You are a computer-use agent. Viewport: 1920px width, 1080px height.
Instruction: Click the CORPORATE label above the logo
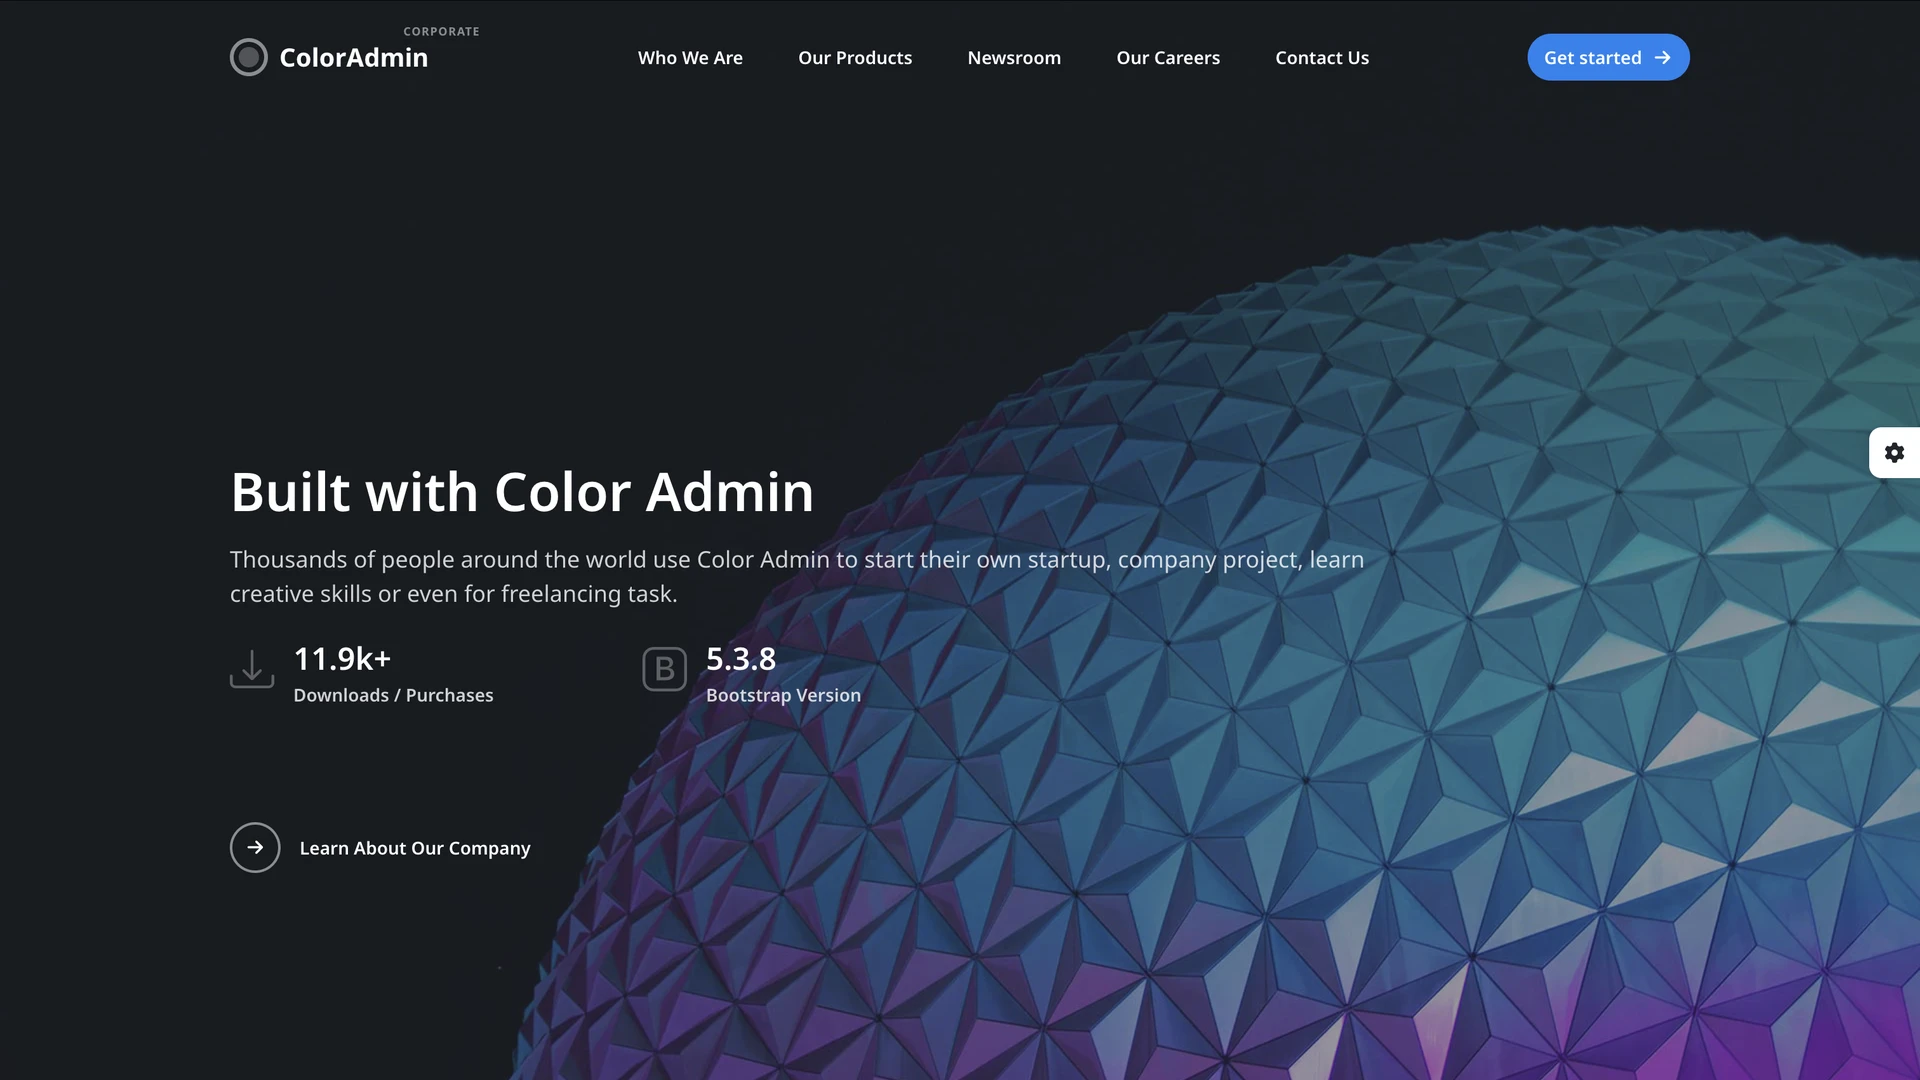[x=441, y=31]
